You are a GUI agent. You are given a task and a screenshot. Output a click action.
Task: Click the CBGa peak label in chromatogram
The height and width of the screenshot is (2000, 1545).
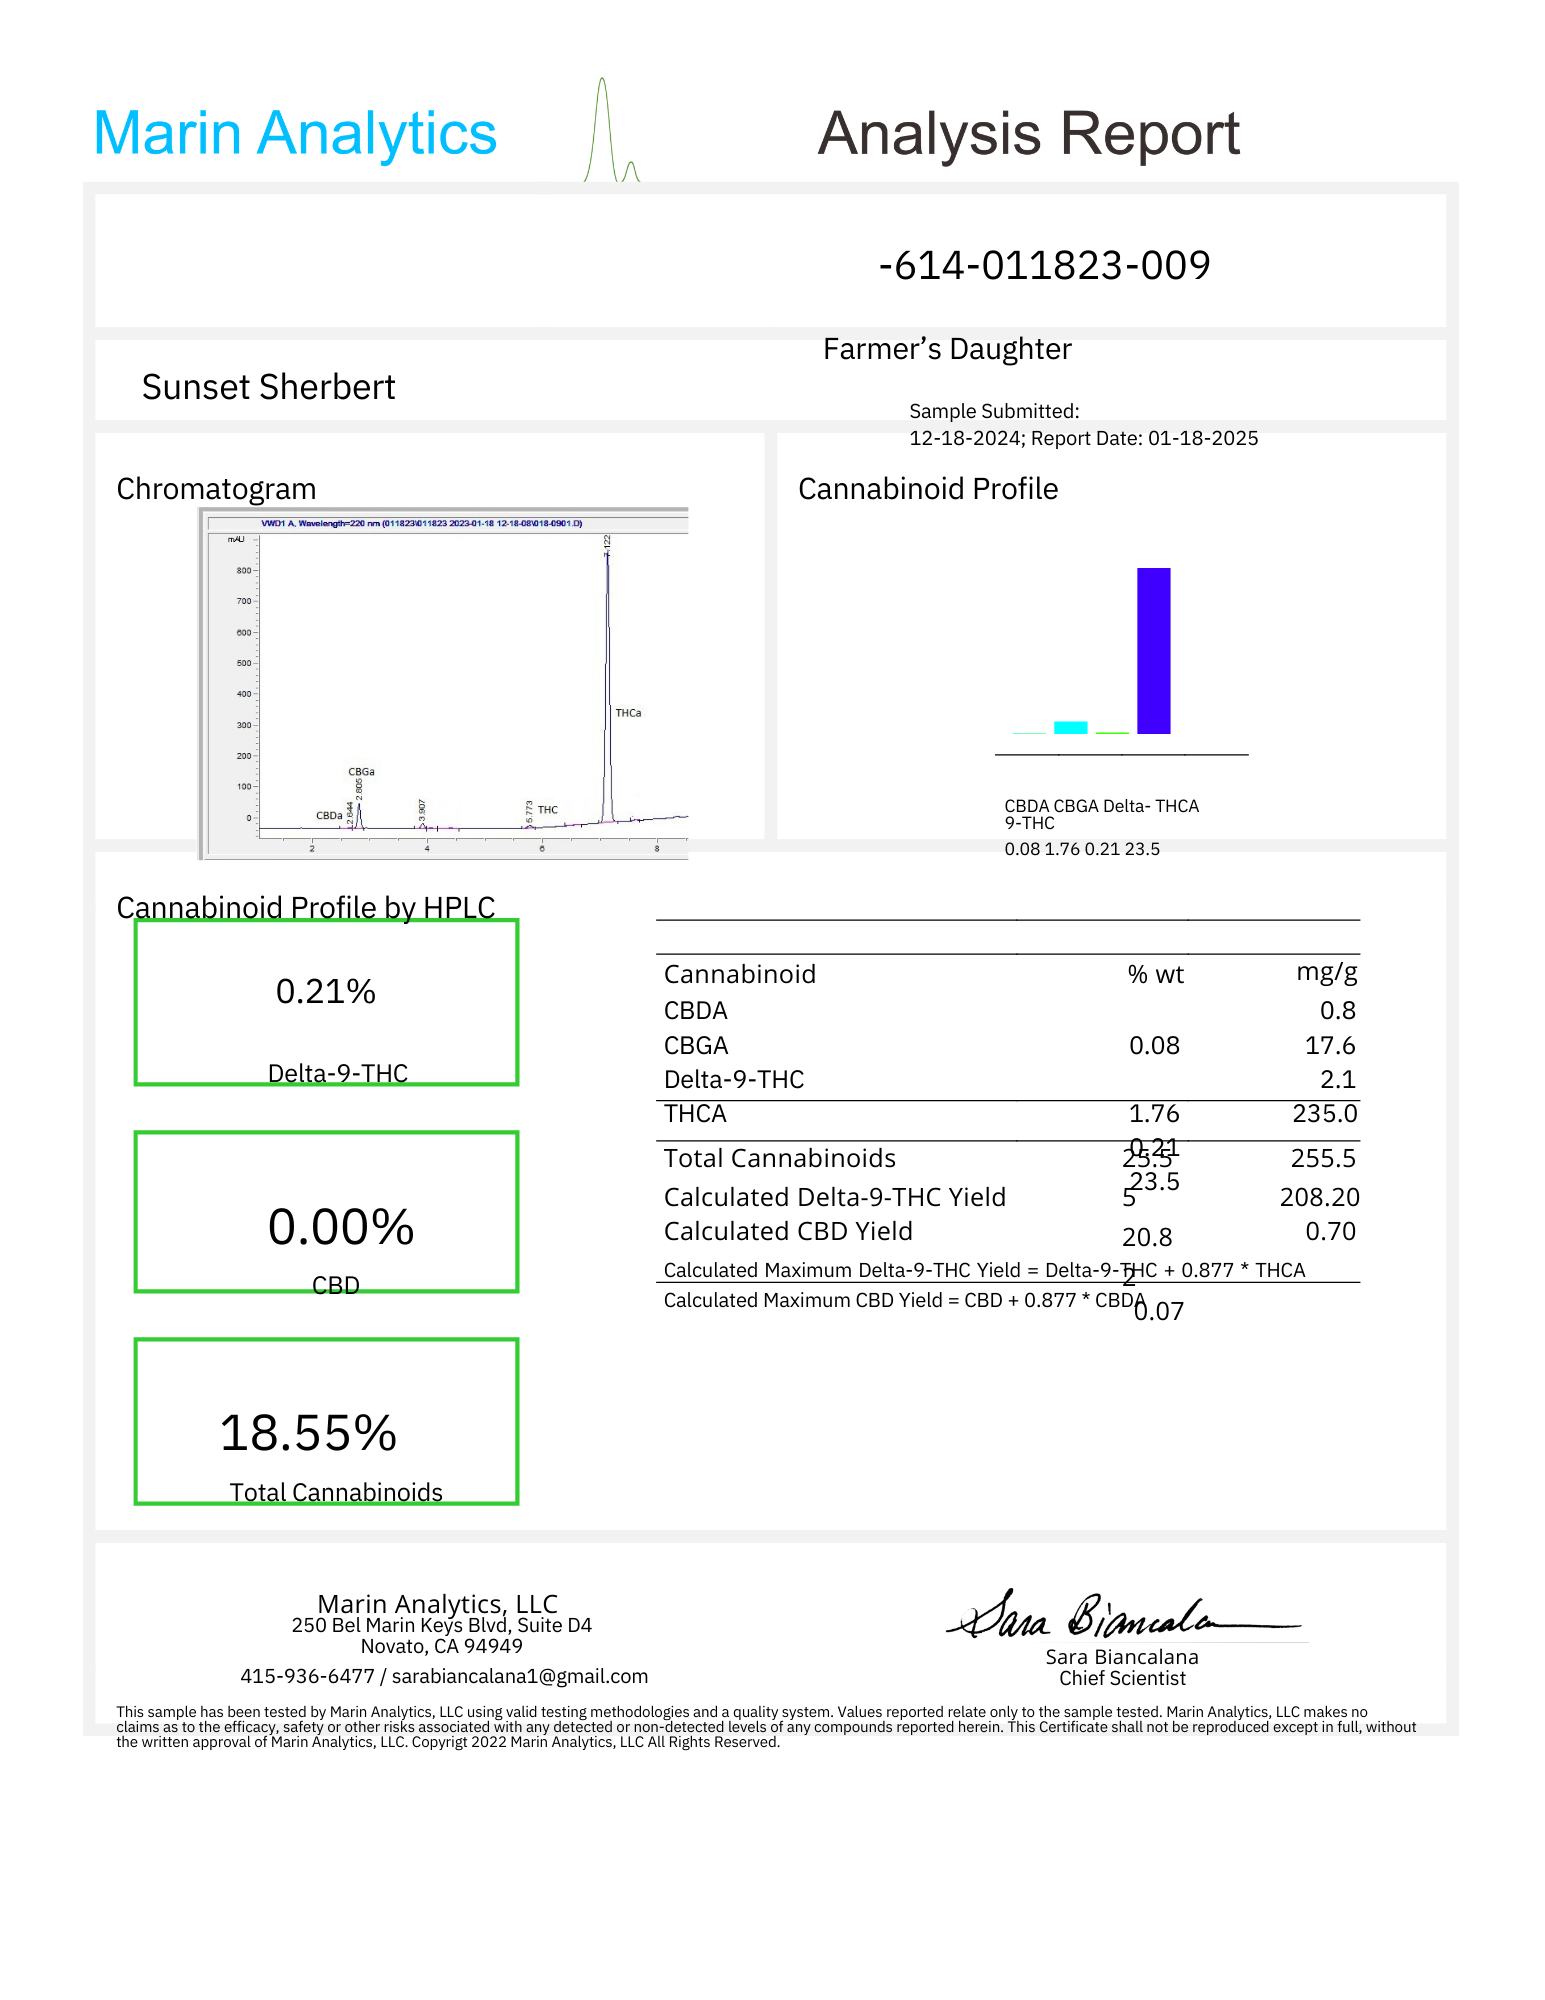pyautogui.click(x=361, y=772)
